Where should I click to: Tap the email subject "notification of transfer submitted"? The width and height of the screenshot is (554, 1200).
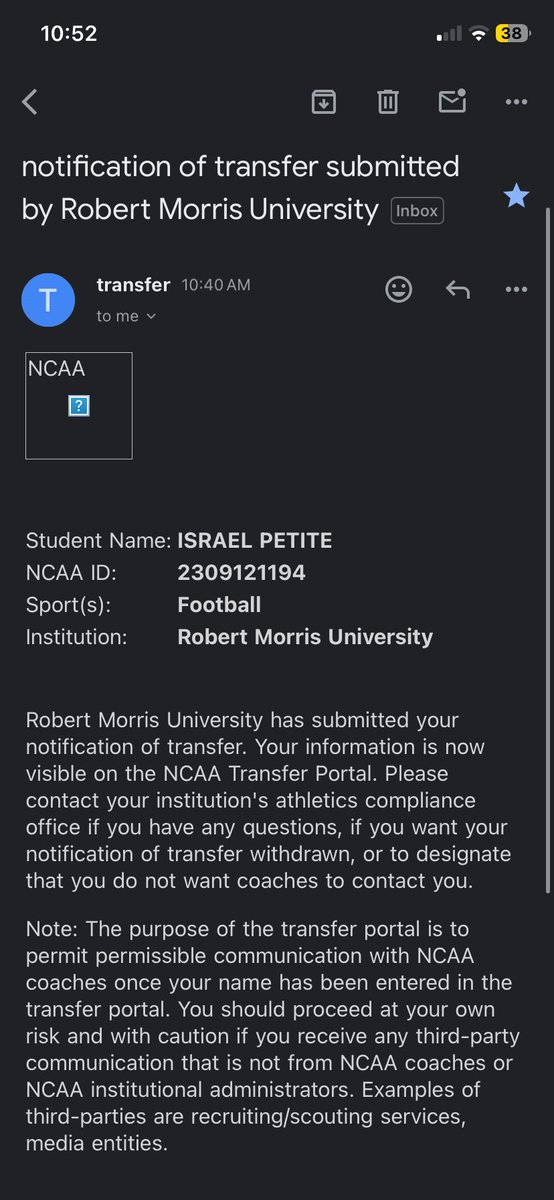(240, 166)
